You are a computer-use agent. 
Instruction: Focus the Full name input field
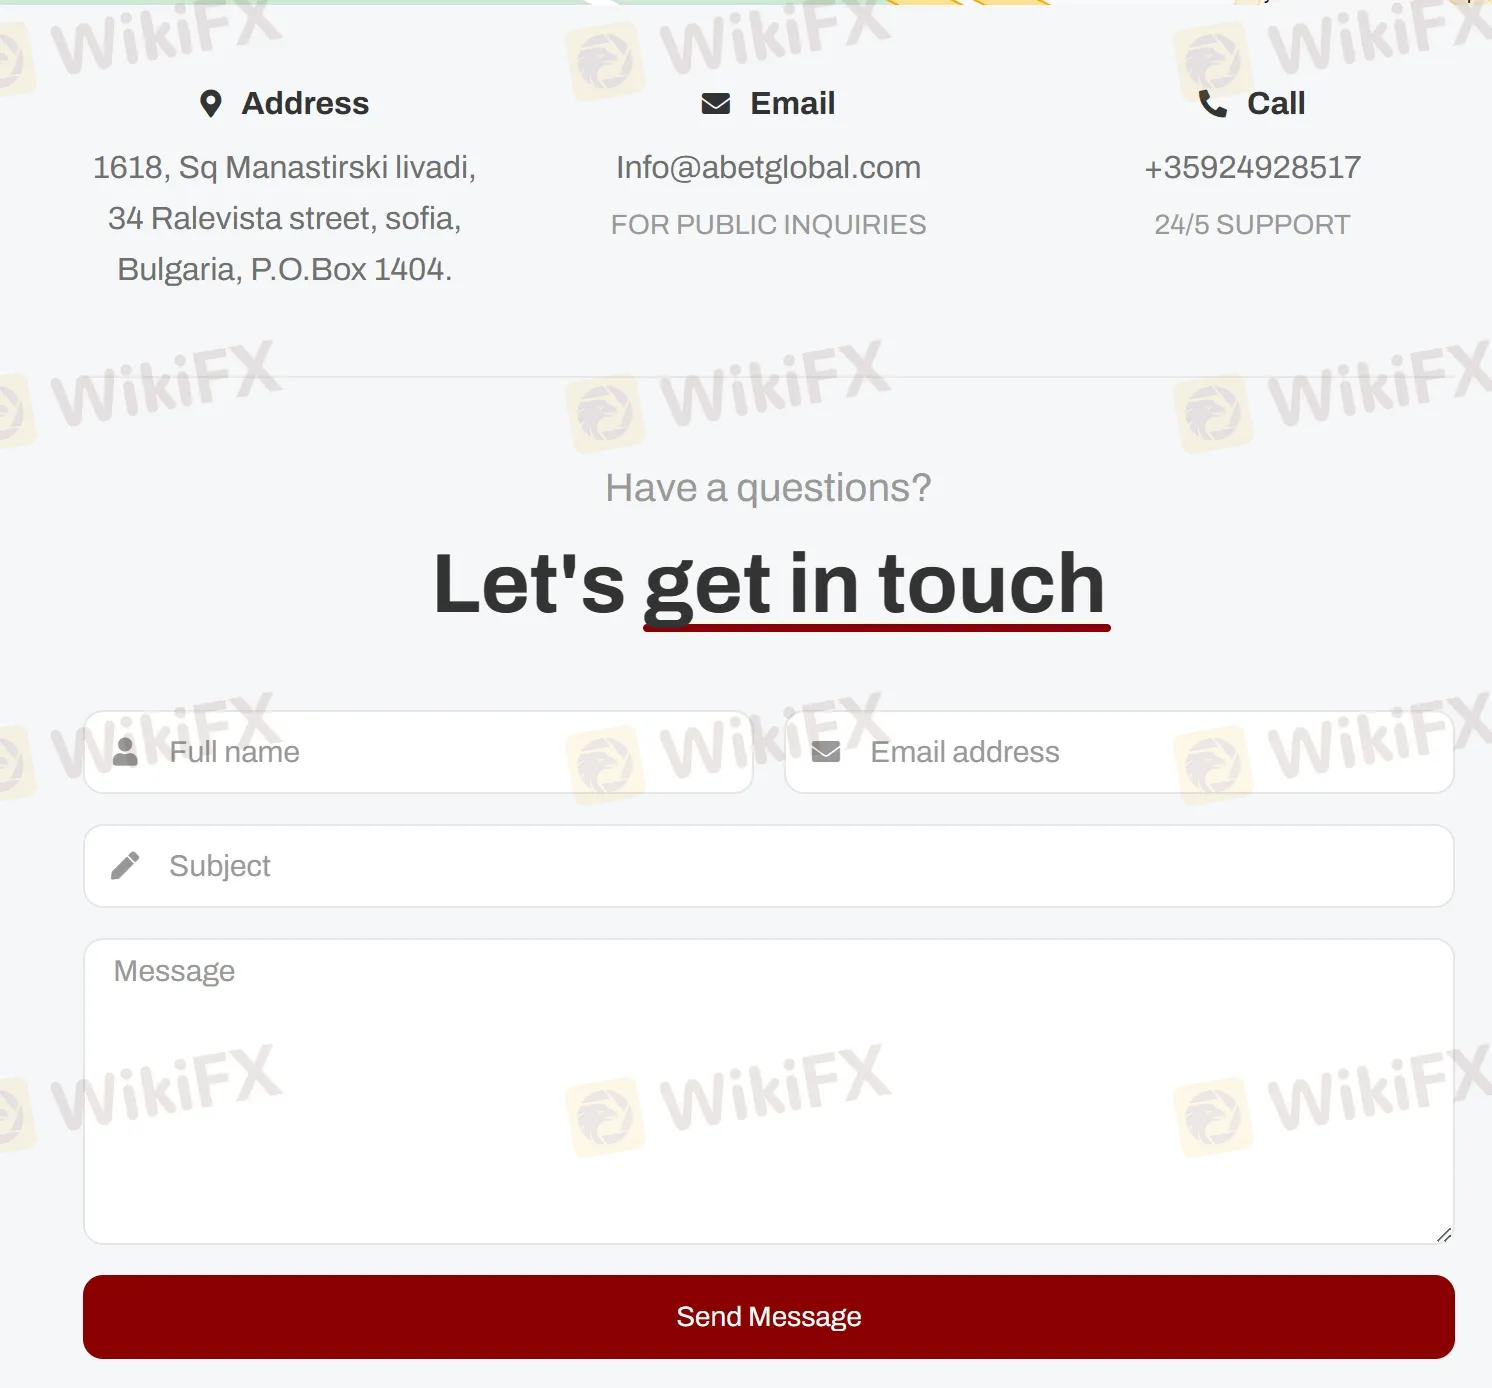point(418,752)
